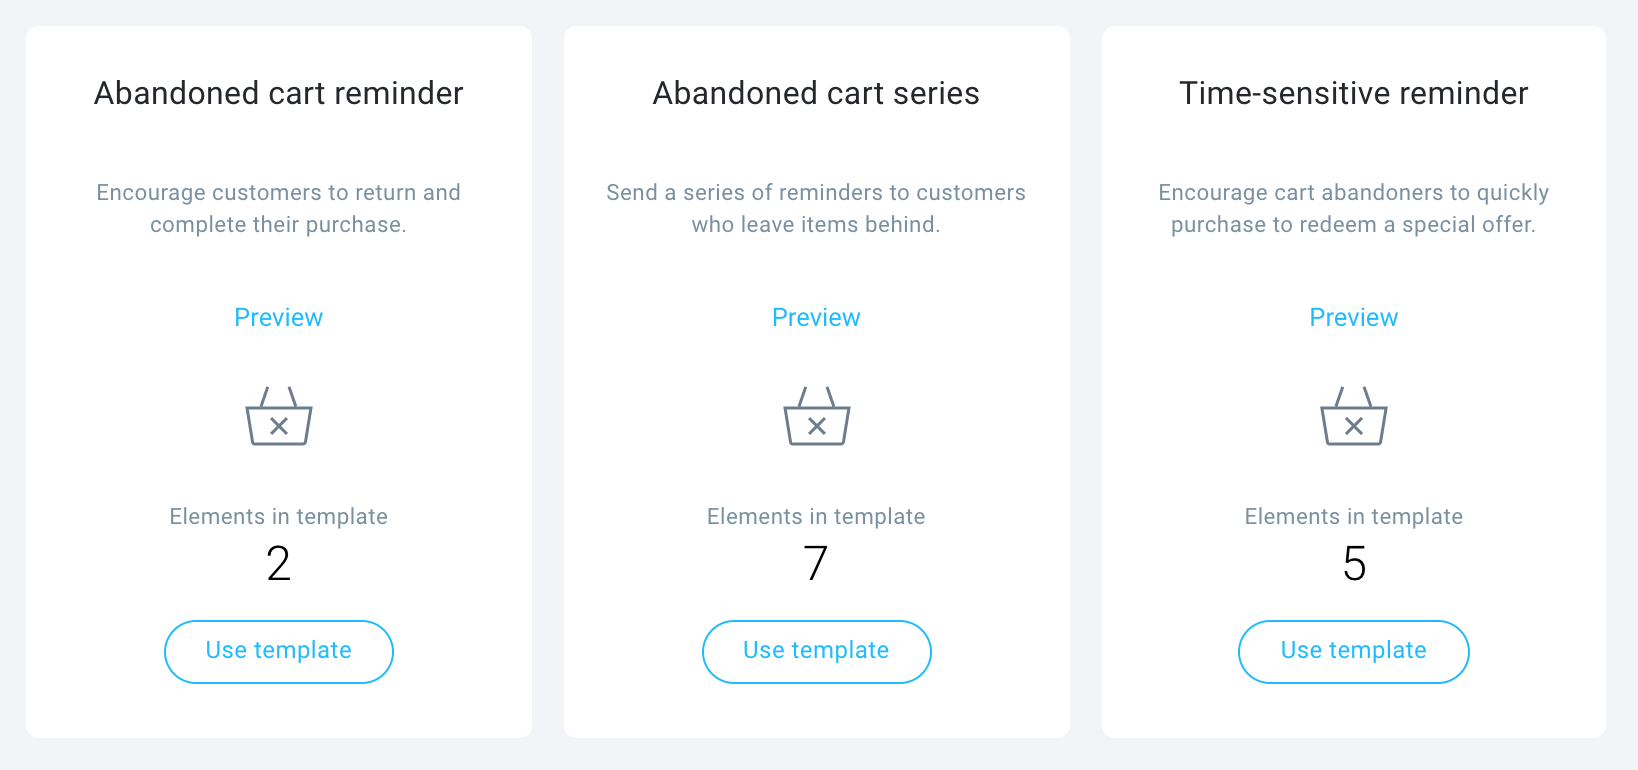Click the basket icon under Abandoned cart reminder
Screen dimensions: 1638x770
coord(279,416)
